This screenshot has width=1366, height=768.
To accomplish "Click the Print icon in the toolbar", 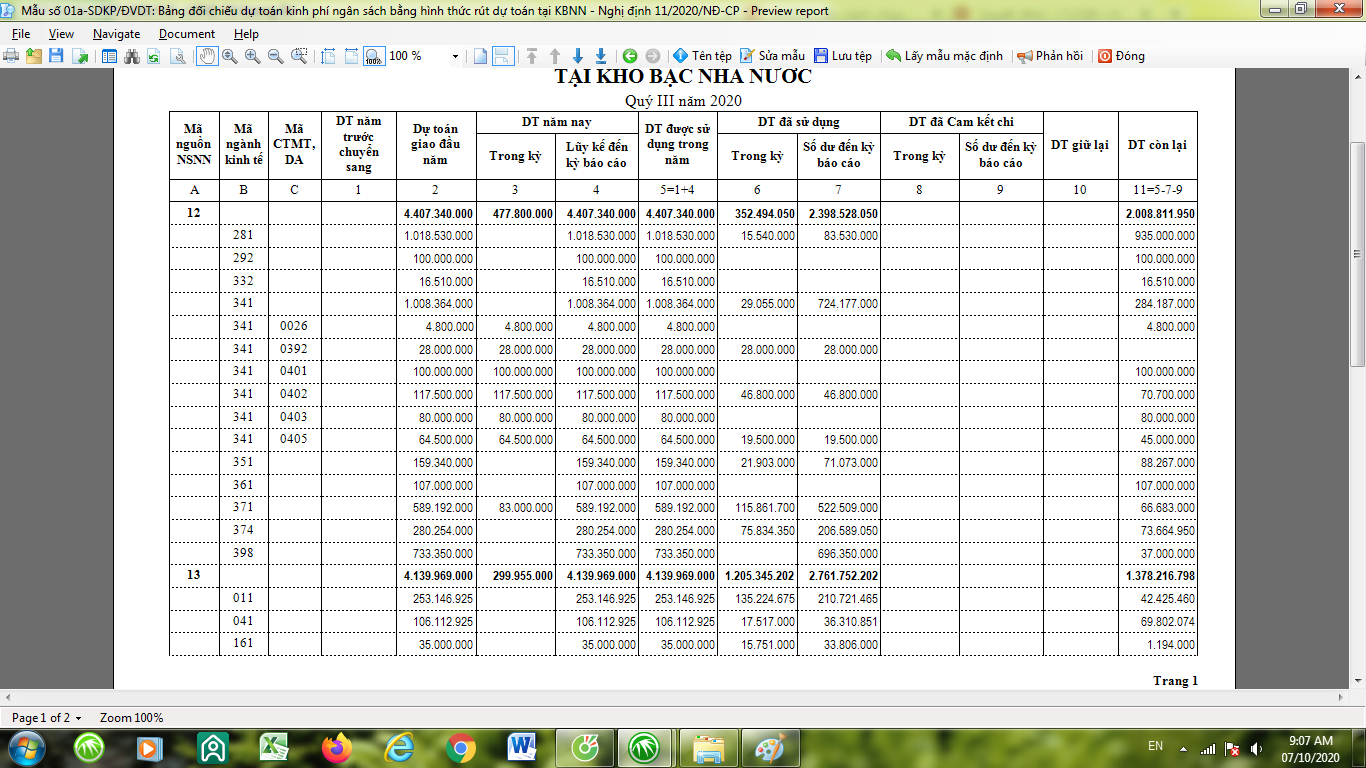I will pyautogui.click(x=13, y=56).
